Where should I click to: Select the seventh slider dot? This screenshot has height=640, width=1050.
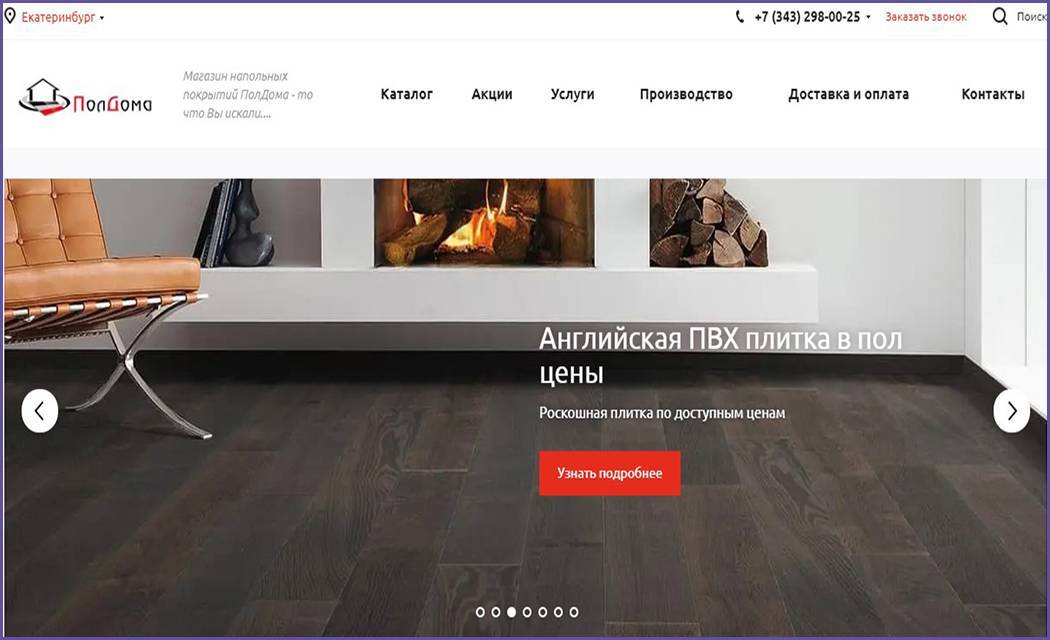coord(574,612)
